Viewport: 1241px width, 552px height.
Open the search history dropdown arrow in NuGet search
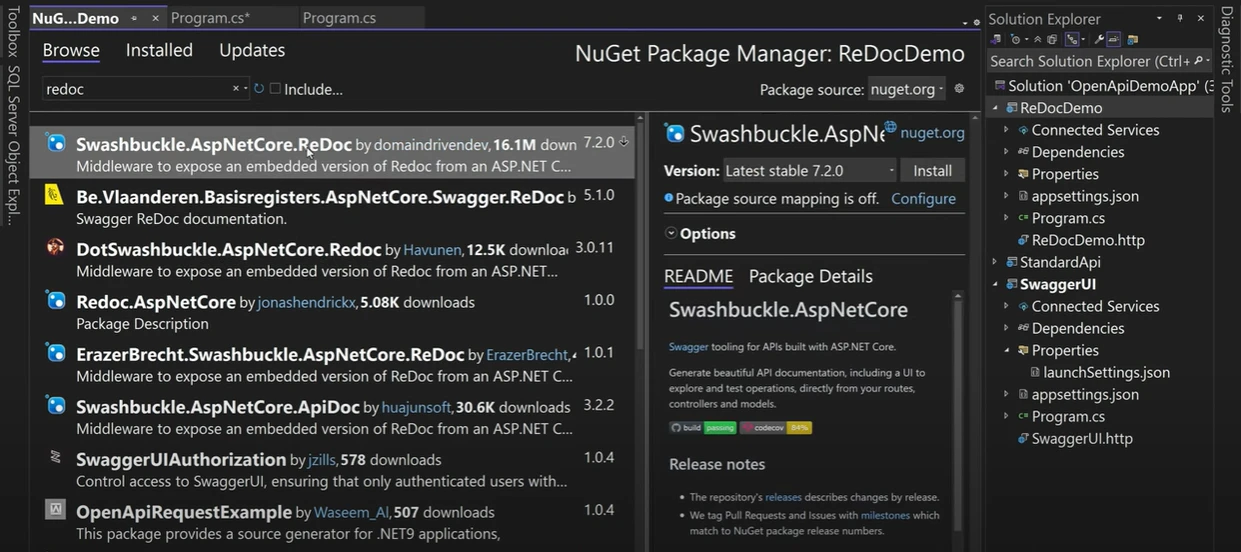(246, 89)
